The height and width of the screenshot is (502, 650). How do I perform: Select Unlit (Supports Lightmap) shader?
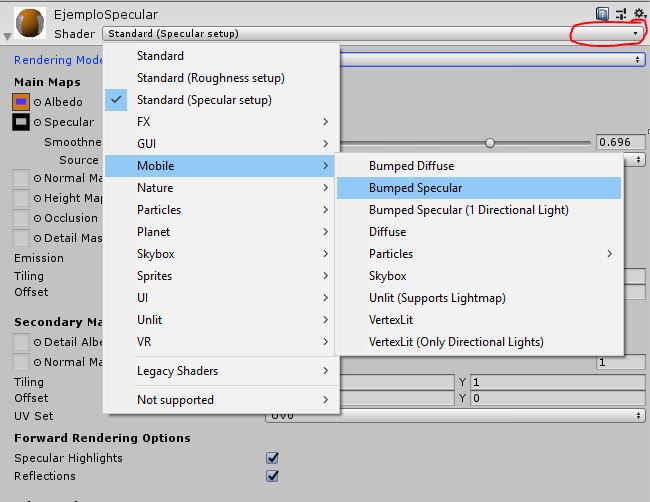click(x=479, y=298)
